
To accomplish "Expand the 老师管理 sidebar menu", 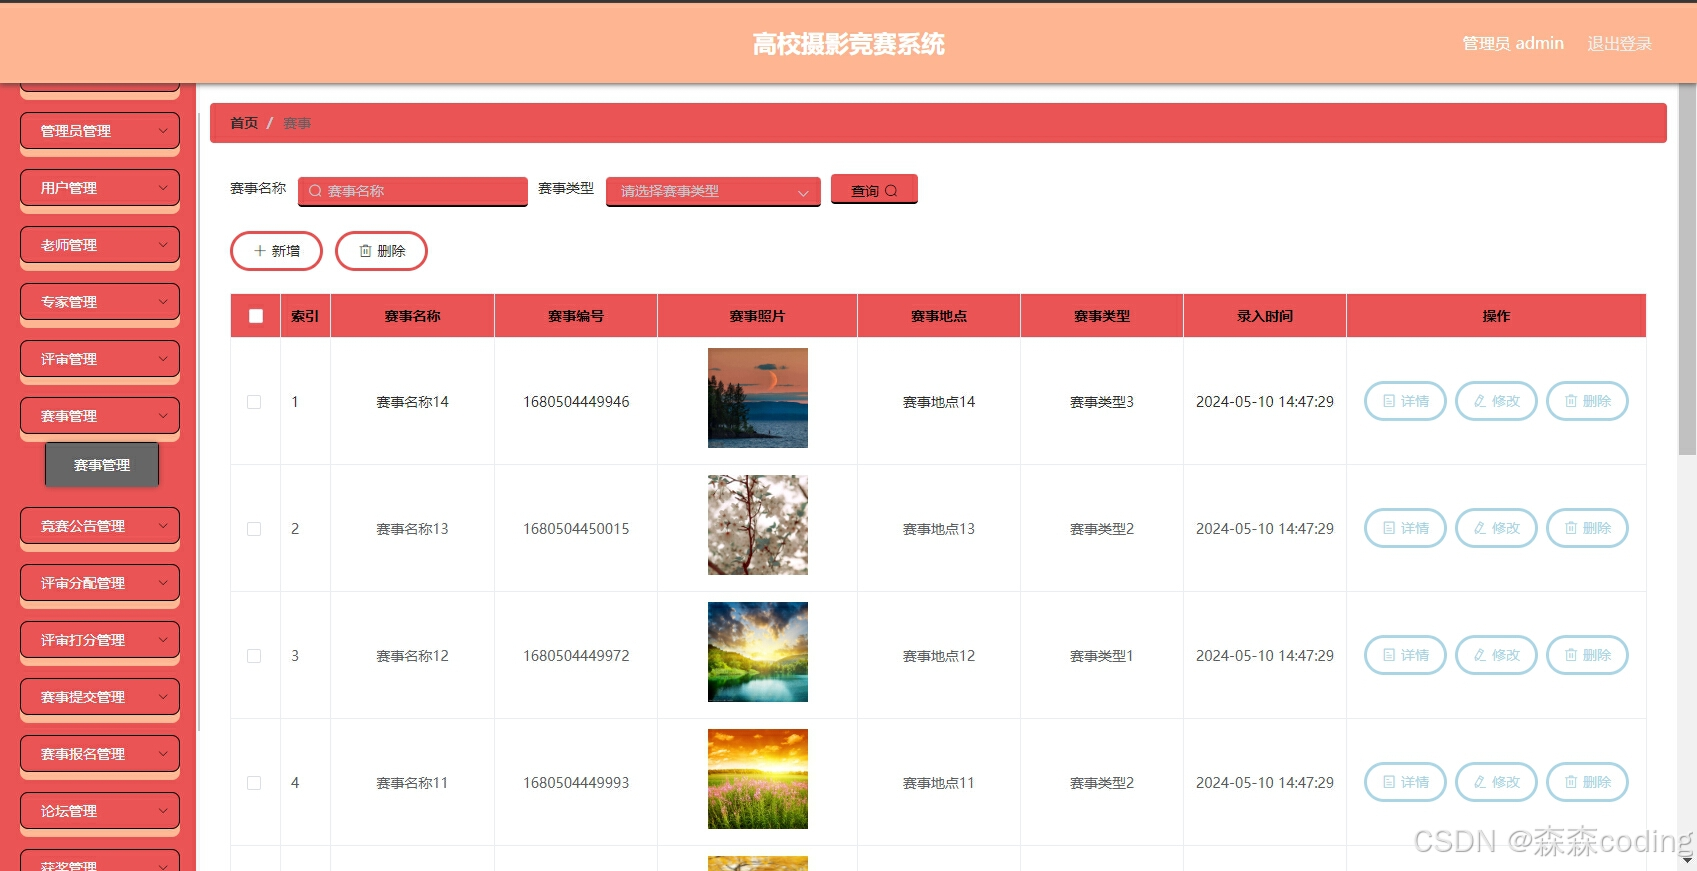I will (100, 245).
